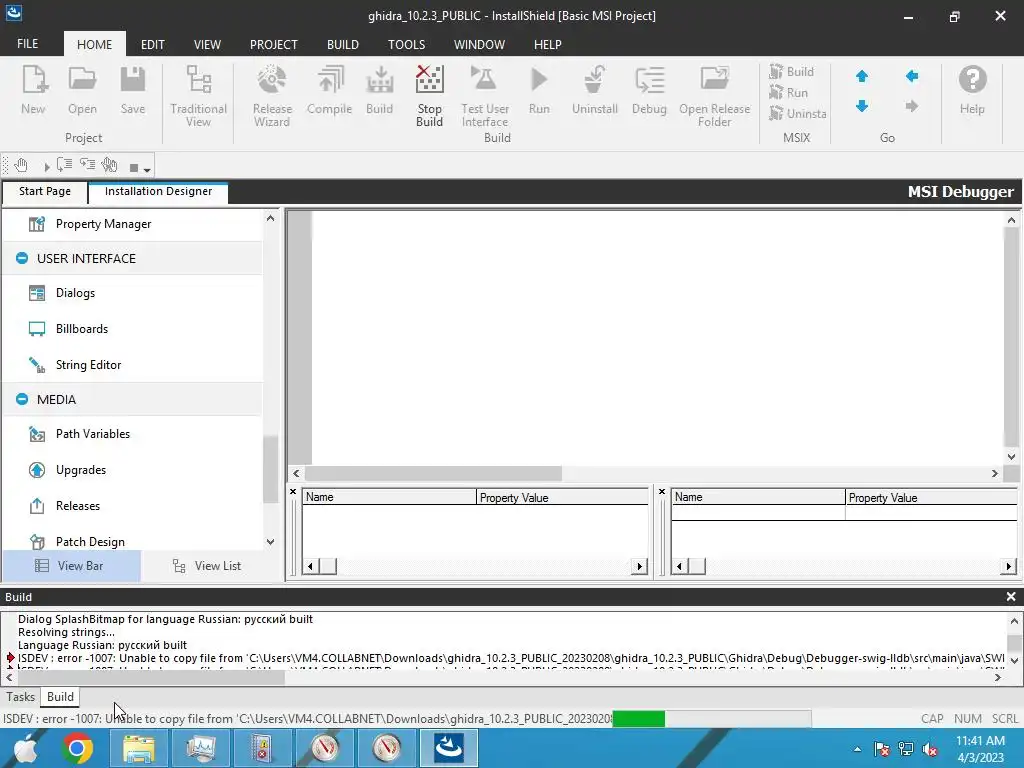Stop the build in progress
The height and width of the screenshot is (768, 1024).
[x=430, y=96]
